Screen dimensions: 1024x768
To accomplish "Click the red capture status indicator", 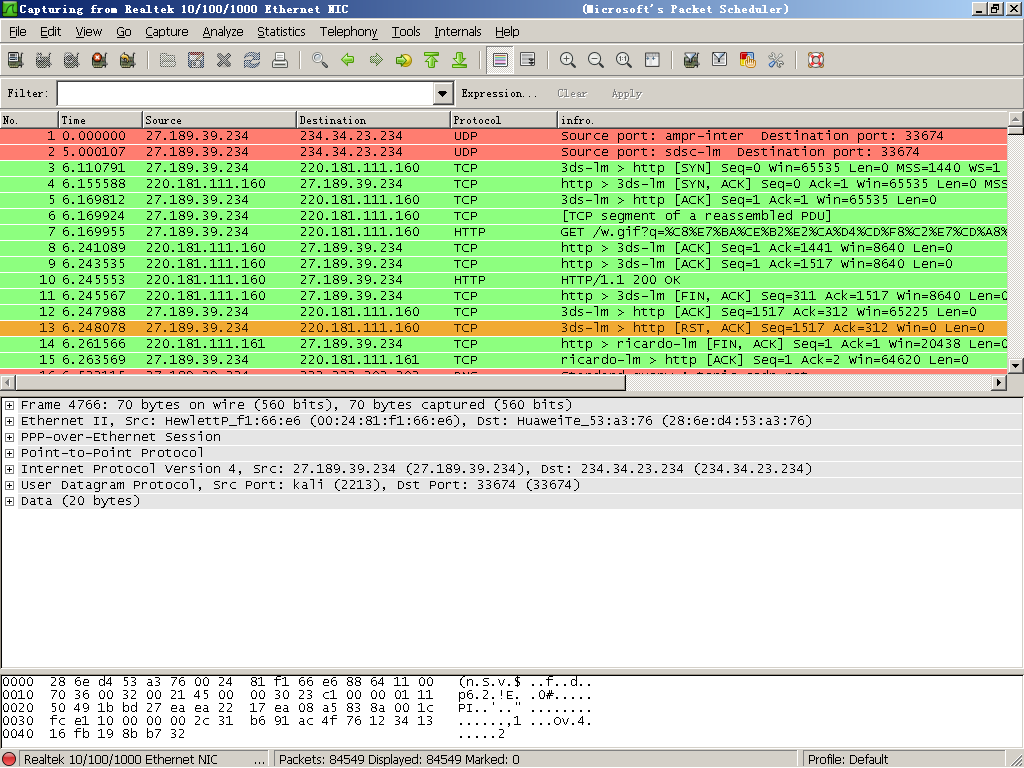I will (9, 760).
